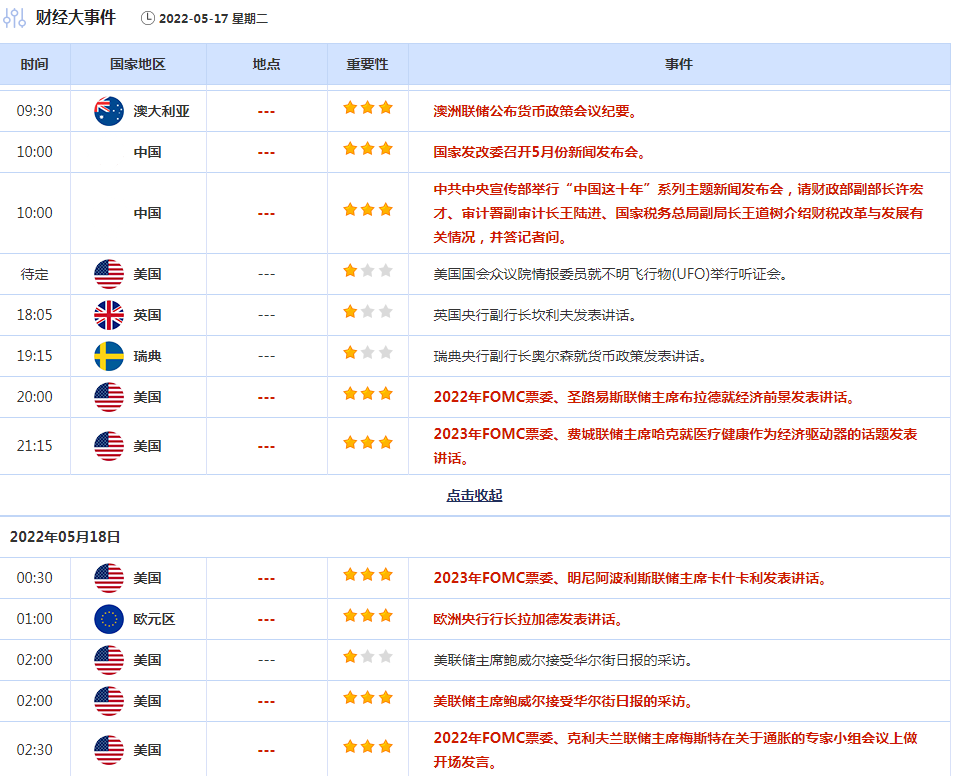
Task: Click the 国家地区 column header
Action: [x=138, y=64]
